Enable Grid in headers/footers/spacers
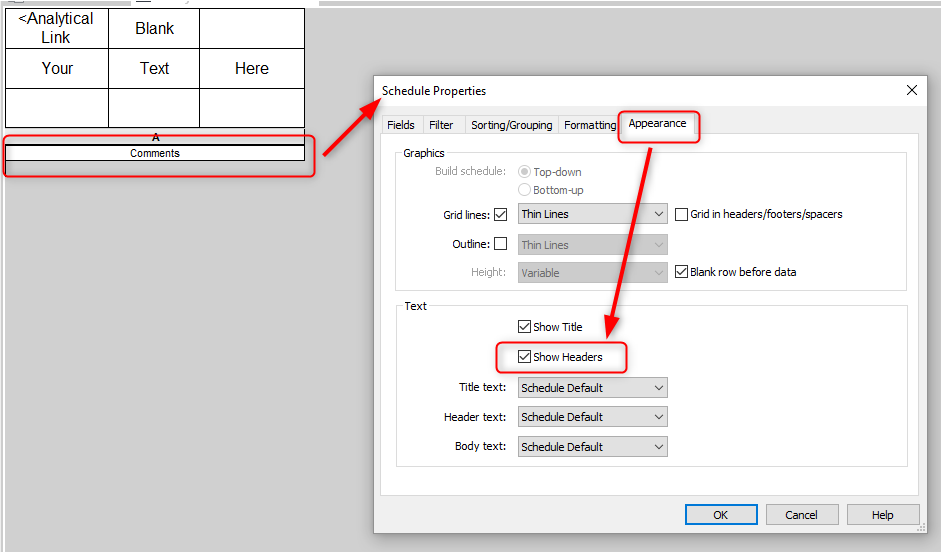The height and width of the screenshot is (552, 941). pyautogui.click(x=681, y=214)
